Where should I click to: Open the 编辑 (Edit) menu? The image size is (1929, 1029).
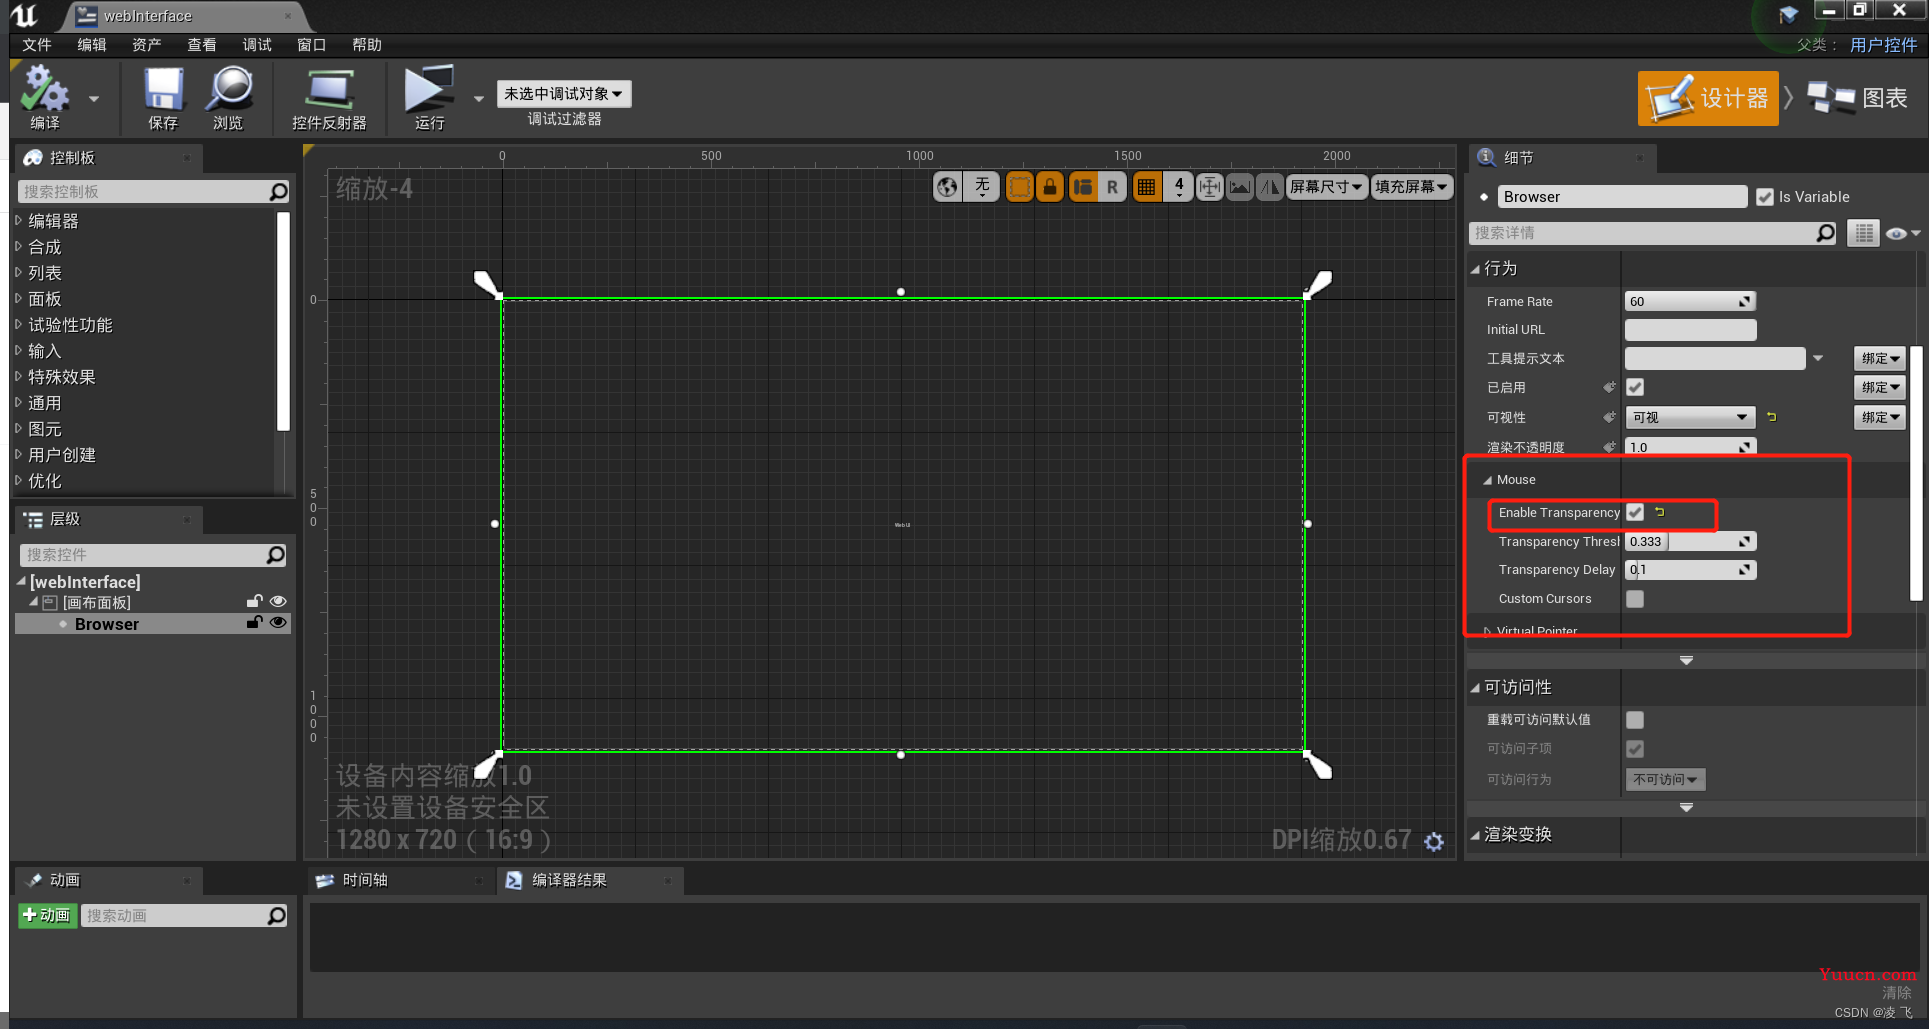click(x=92, y=45)
